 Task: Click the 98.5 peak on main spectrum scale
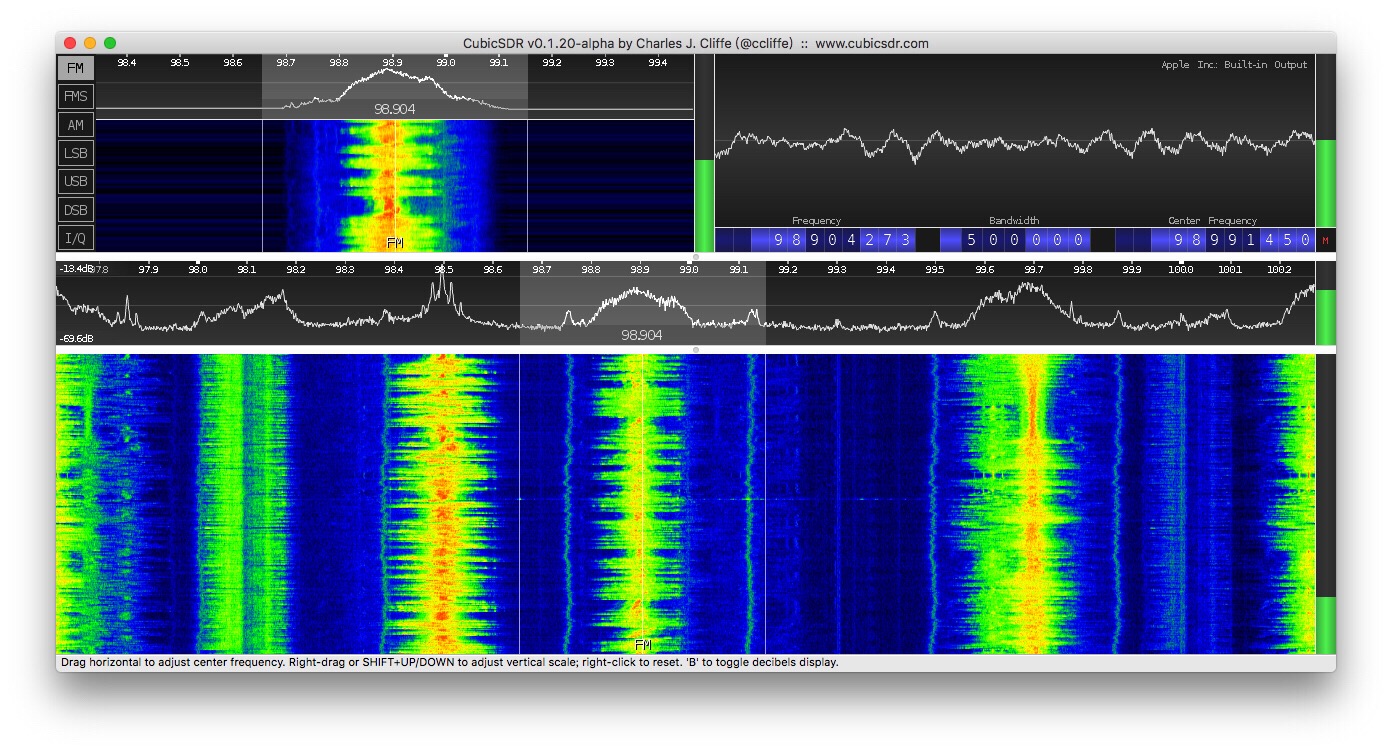click(443, 269)
